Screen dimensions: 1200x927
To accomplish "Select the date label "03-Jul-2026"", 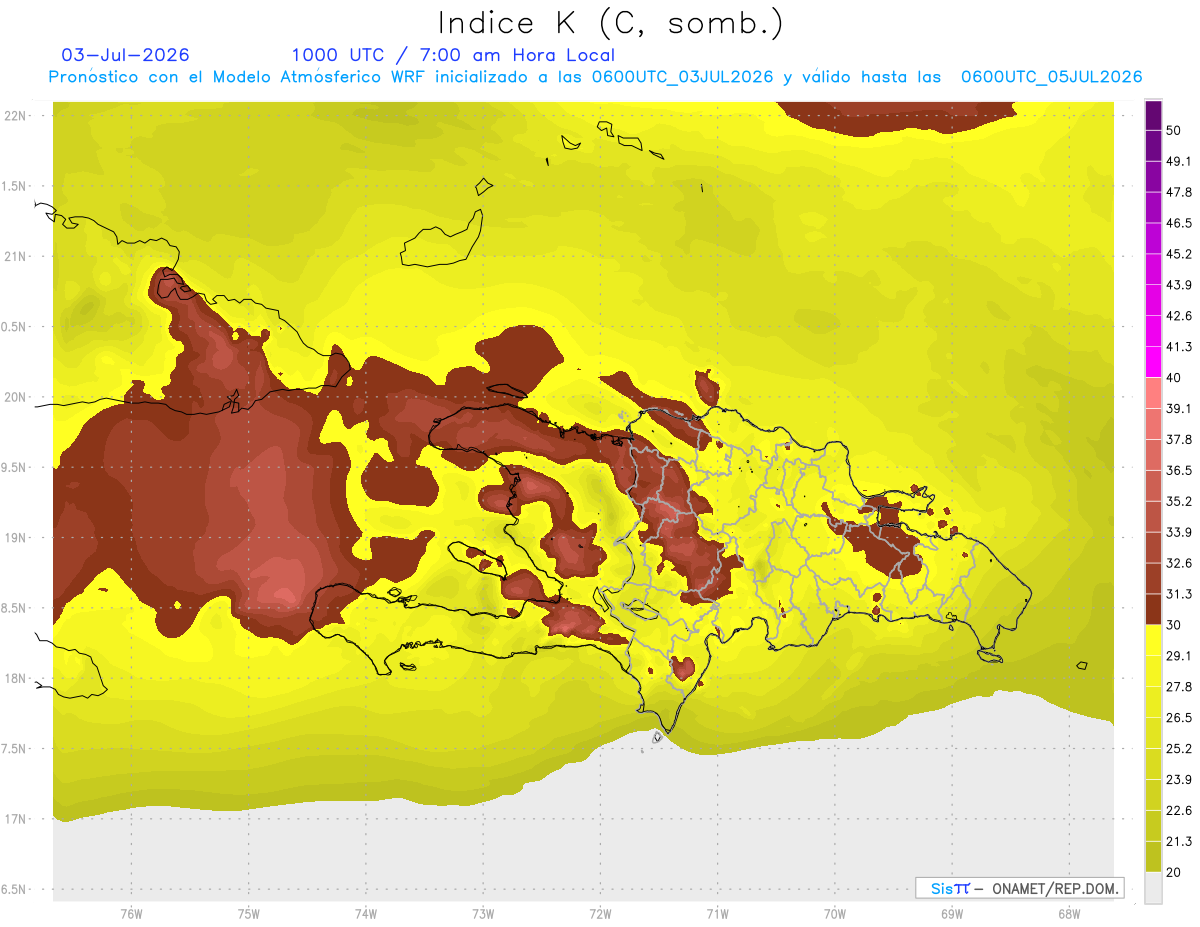I will (125, 55).
